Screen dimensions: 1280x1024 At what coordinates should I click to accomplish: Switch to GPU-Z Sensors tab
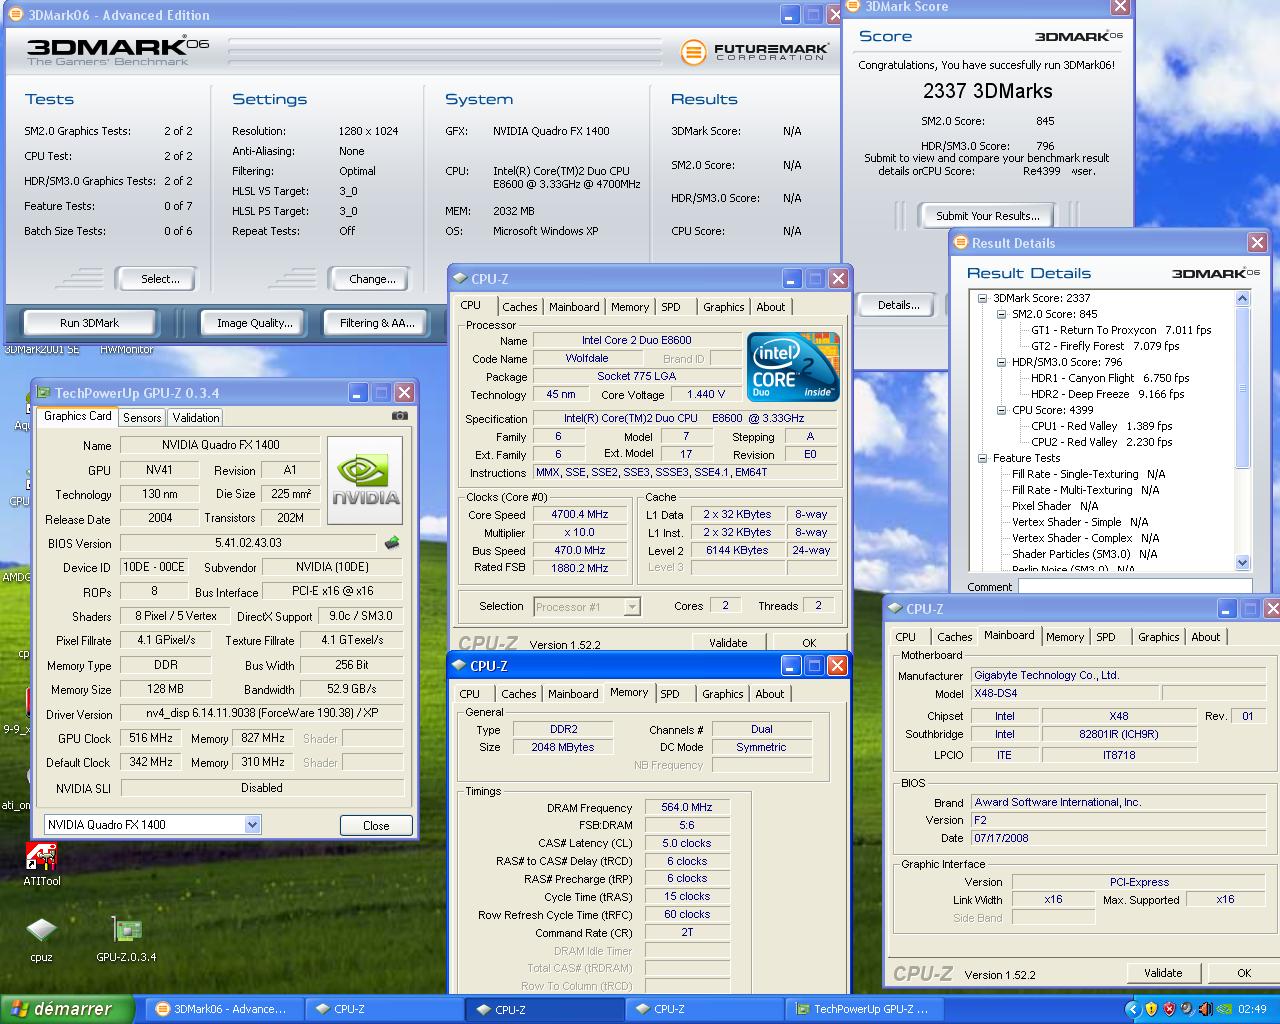pyautogui.click(x=142, y=418)
